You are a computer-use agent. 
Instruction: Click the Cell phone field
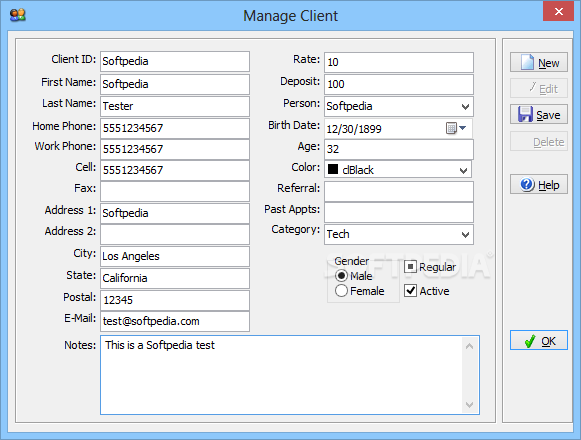coord(175,171)
